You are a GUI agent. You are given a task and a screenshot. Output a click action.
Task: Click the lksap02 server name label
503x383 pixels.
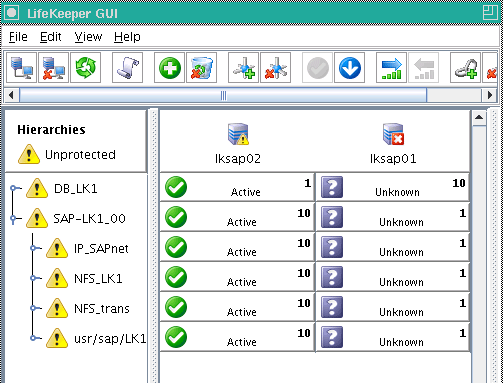pos(238,159)
